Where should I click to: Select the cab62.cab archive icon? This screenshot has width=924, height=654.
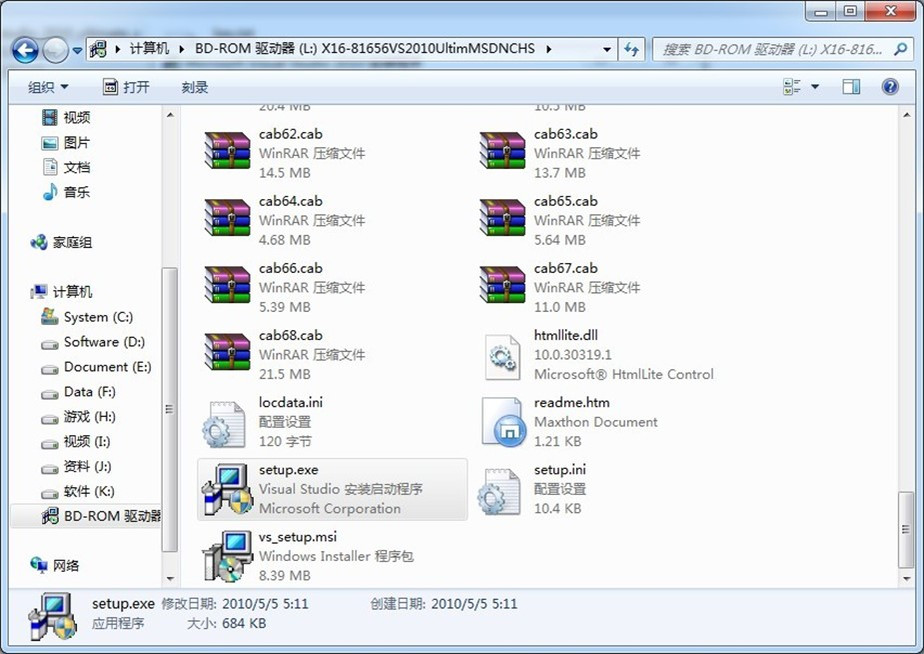227,151
